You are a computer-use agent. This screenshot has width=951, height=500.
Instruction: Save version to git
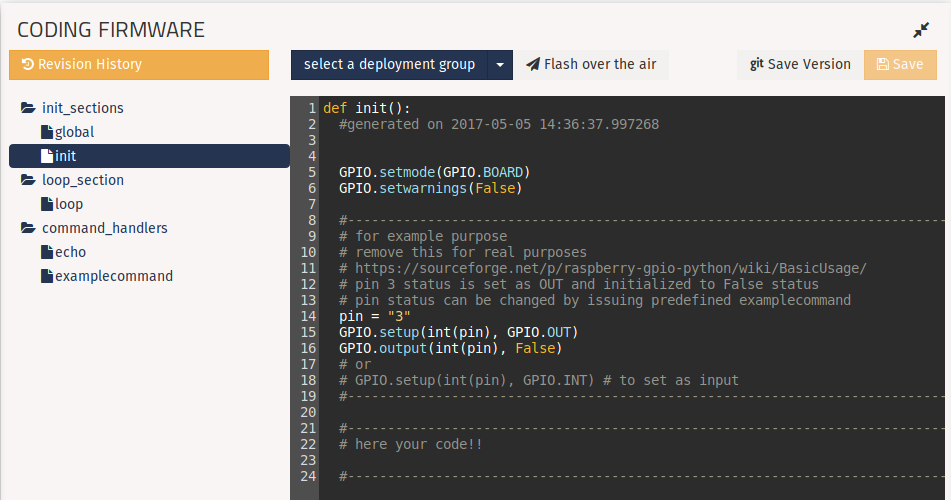point(800,65)
